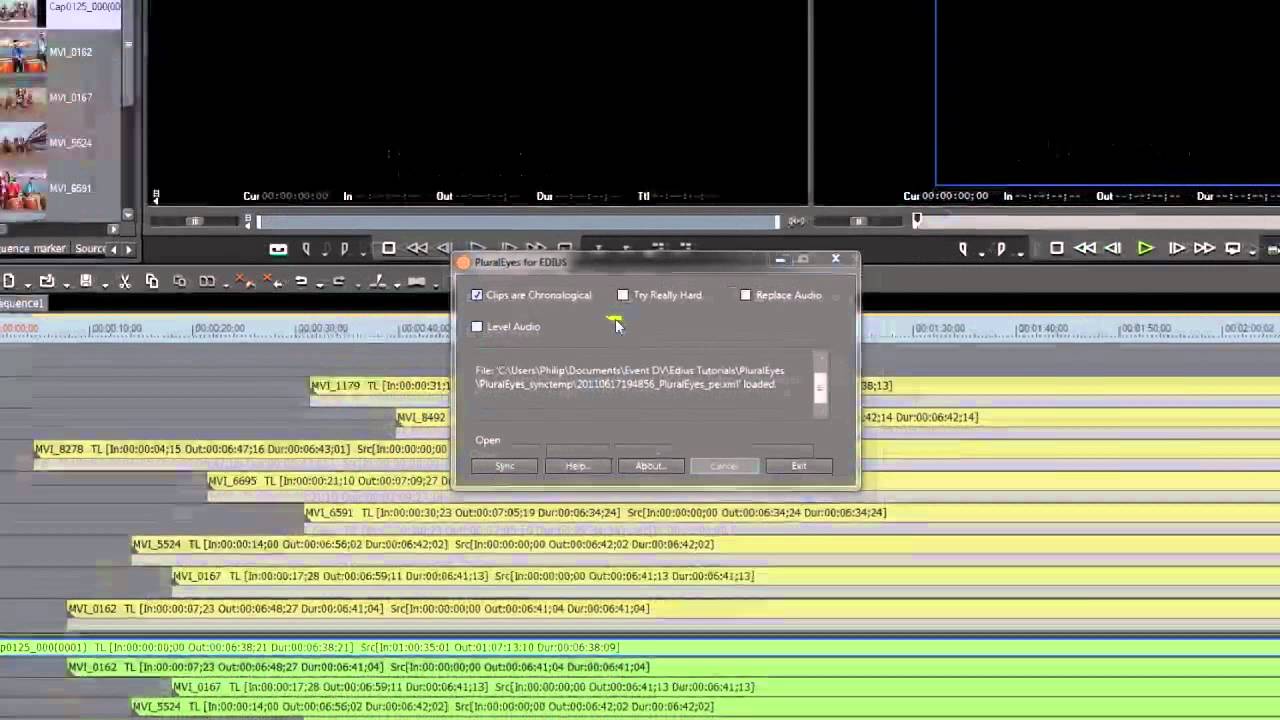Click the Set In icon in recorder monitor
Viewport: 1280px width, 720px height.
click(x=963, y=249)
